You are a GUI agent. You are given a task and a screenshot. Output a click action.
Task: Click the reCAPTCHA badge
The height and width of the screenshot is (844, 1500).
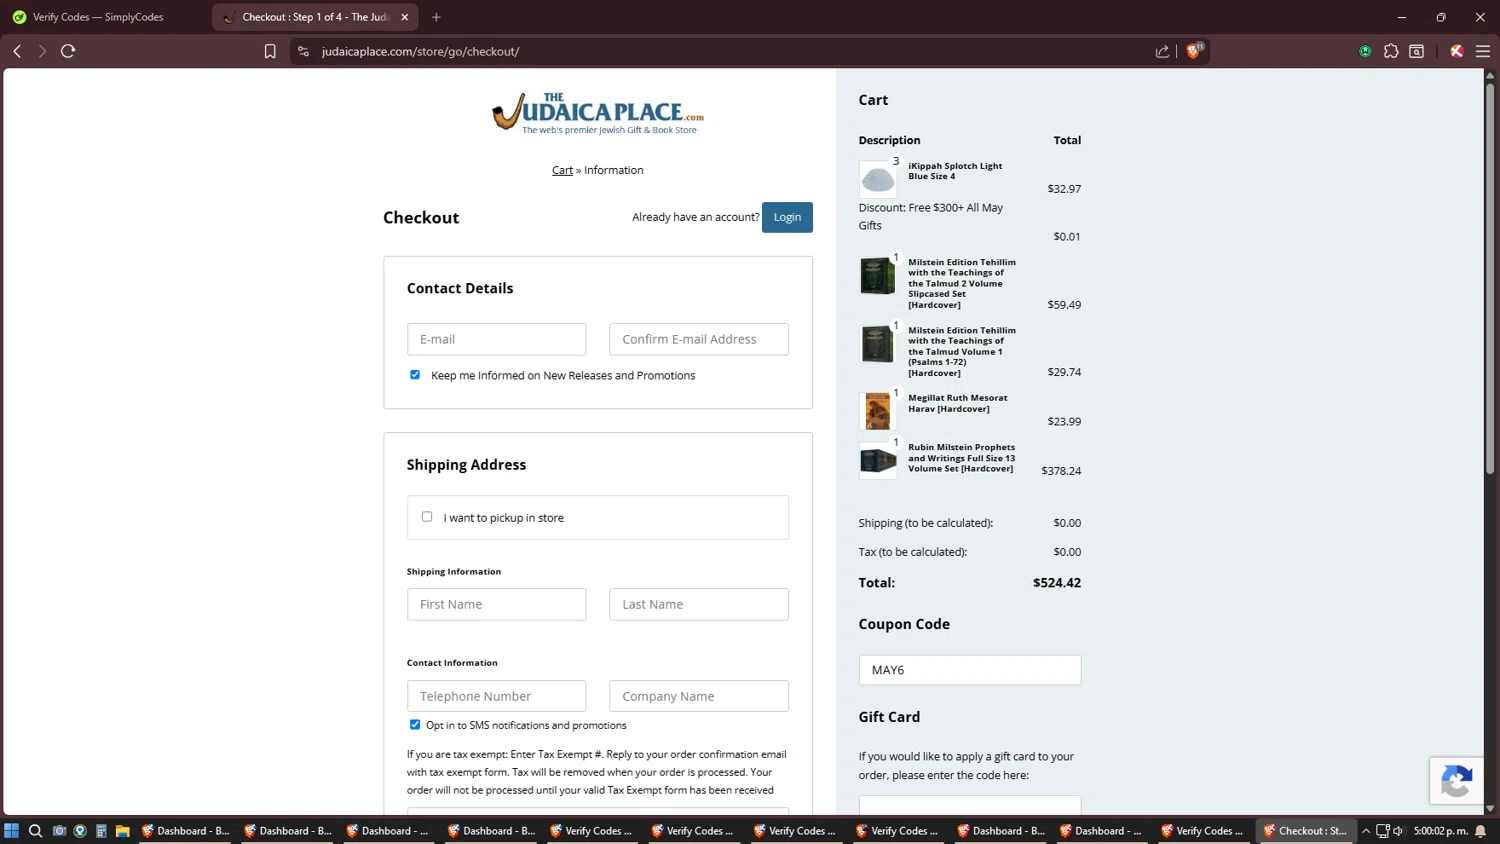[1456, 781]
